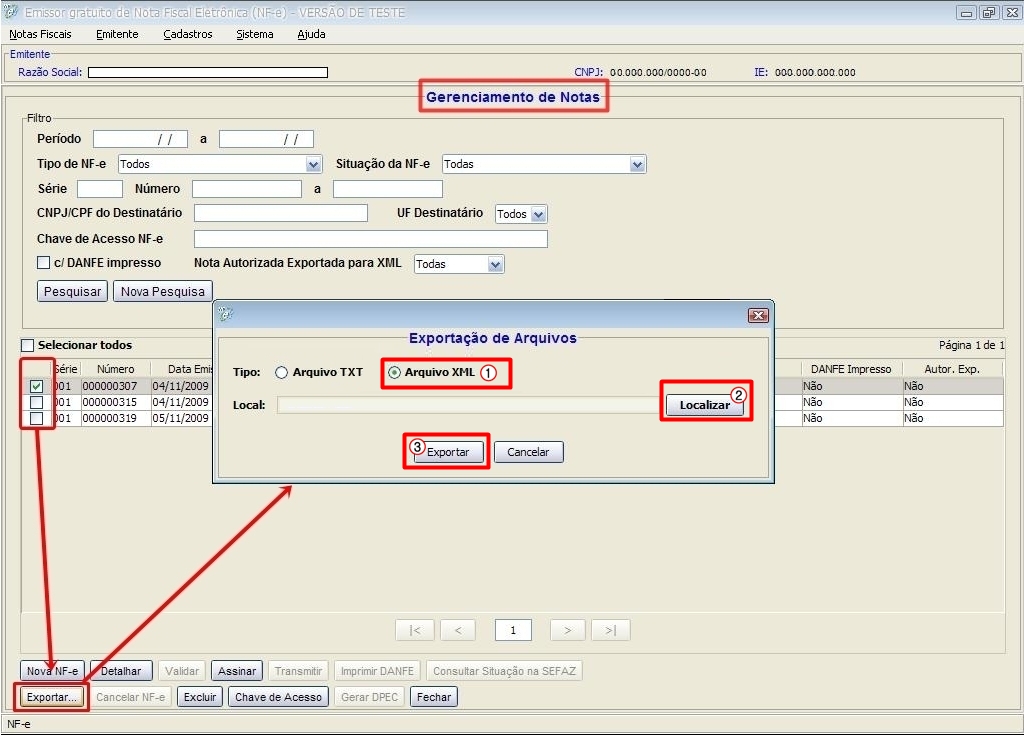
Task: Enable the Selecionar todos checkbox
Action: coord(28,345)
